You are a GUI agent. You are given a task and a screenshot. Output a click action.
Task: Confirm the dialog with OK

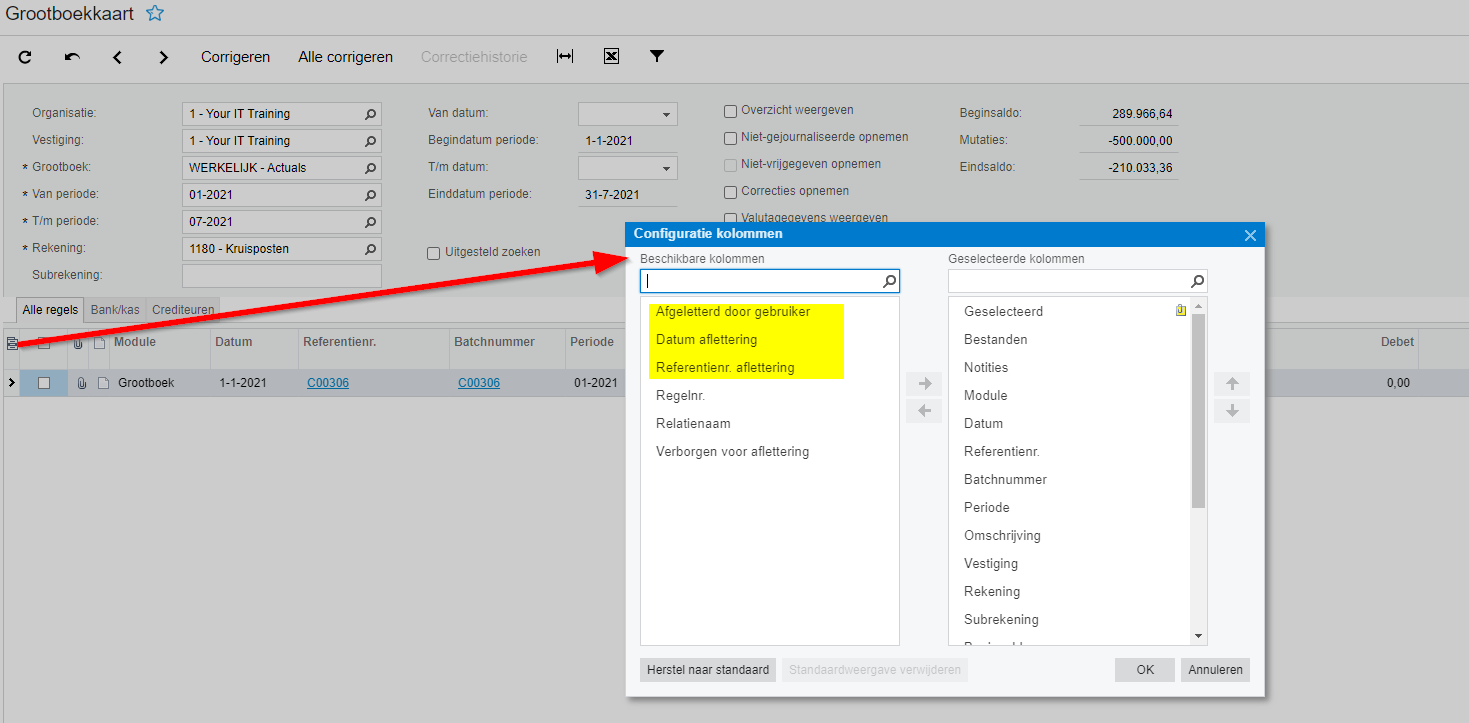click(x=1145, y=670)
